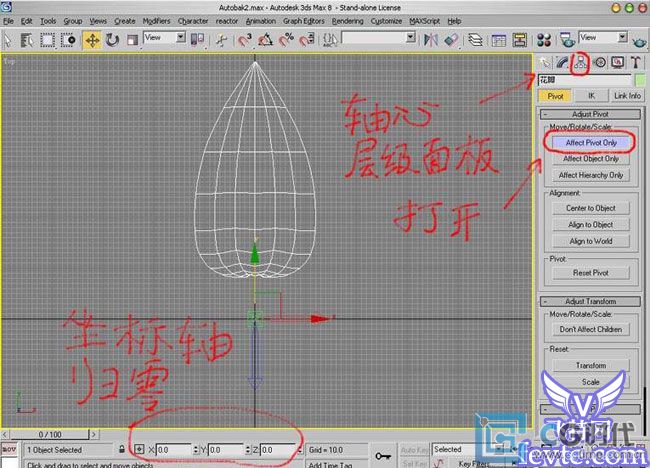Image resolution: width=650 pixels, height=468 pixels.
Task: Click the object color swatch
Action: (x=639, y=79)
